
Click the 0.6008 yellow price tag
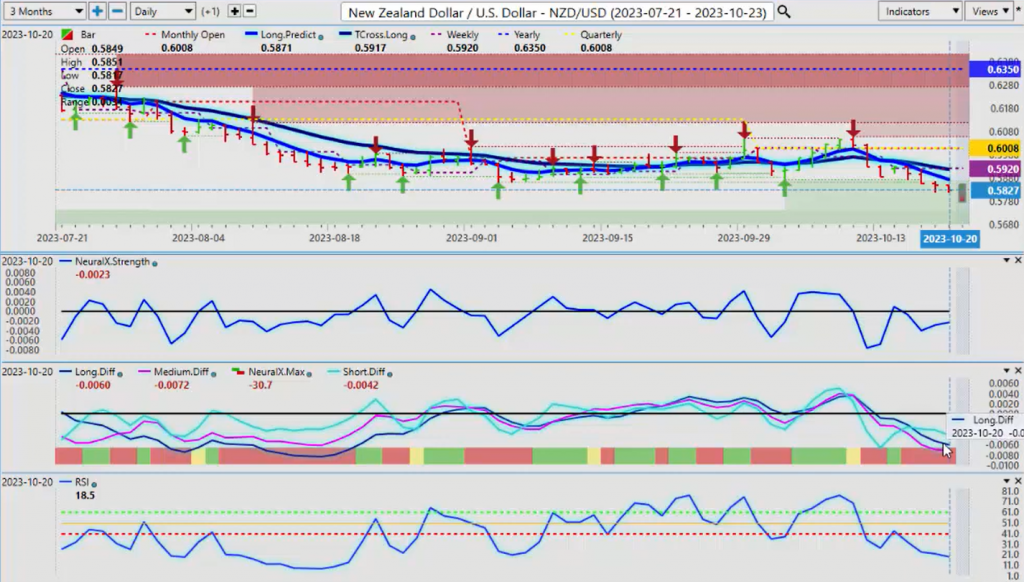[x=994, y=148]
